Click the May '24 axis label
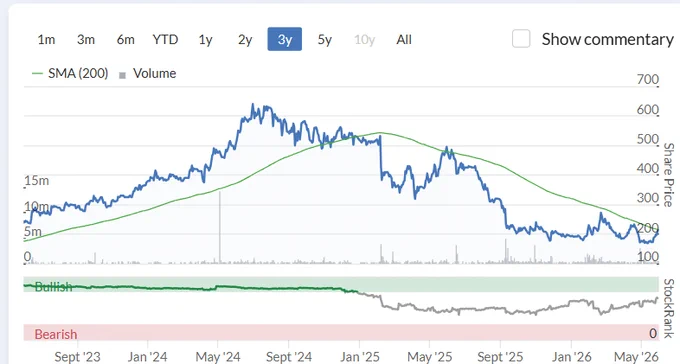 pos(218,357)
